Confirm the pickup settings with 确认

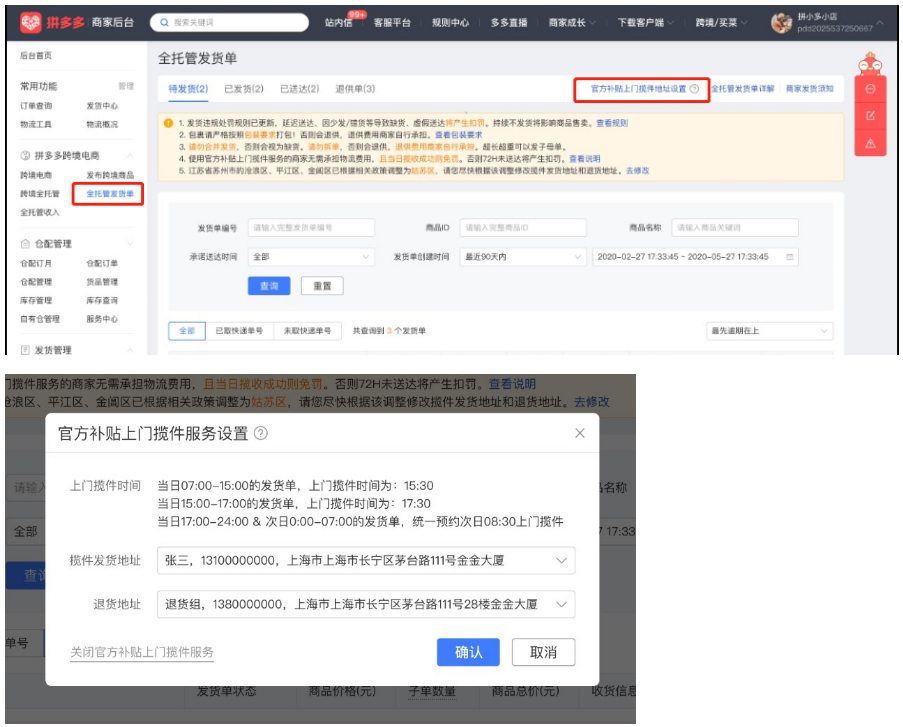tap(469, 652)
